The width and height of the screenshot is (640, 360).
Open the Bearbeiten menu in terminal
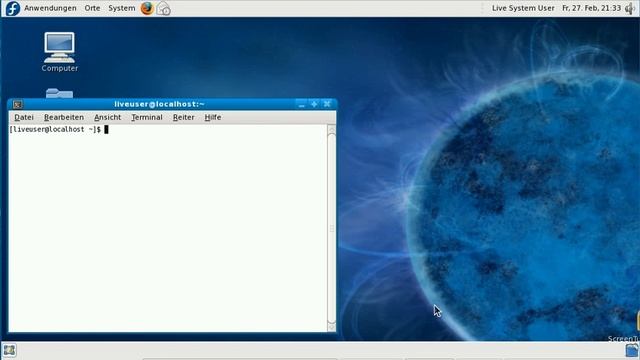coord(64,117)
